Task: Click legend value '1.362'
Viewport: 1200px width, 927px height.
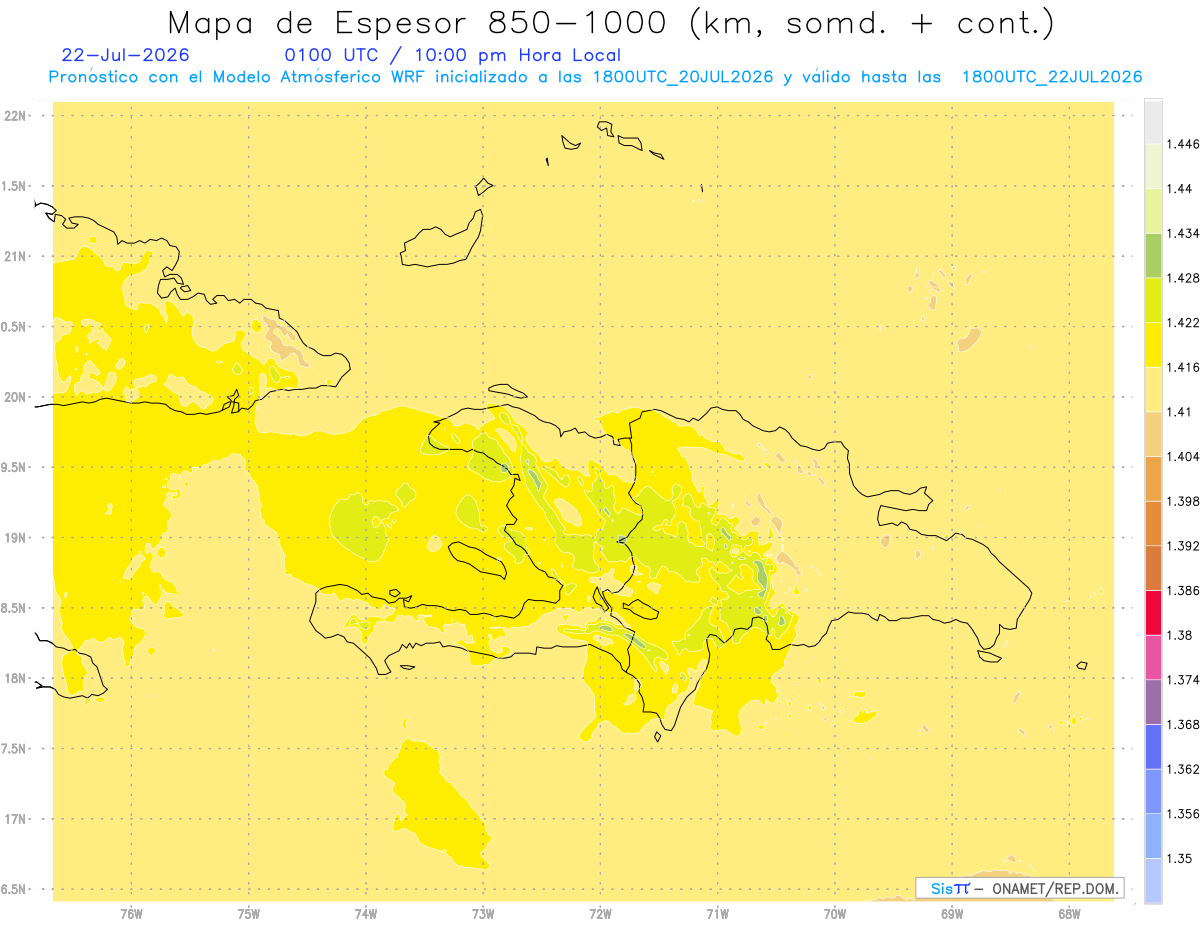Action: point(1183,769)
